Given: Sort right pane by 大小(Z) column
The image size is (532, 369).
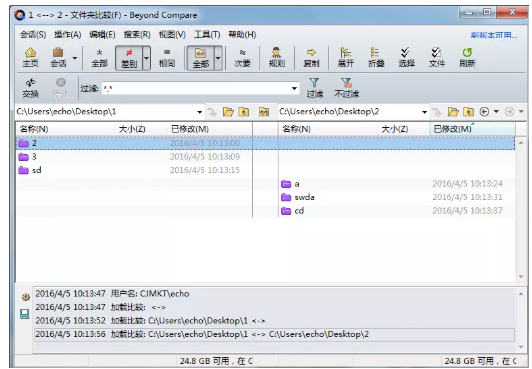Looking at the screenshot, I should (403, 129).
